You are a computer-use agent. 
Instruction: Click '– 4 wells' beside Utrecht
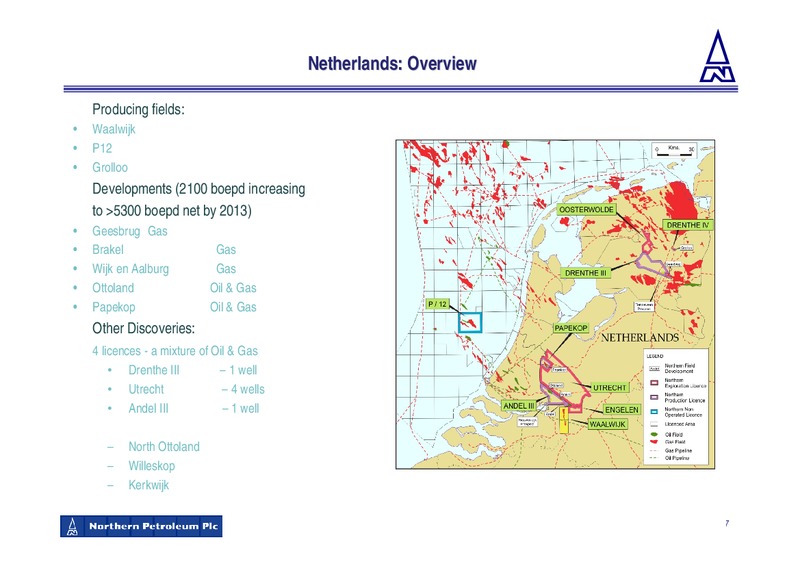(243, 389)
